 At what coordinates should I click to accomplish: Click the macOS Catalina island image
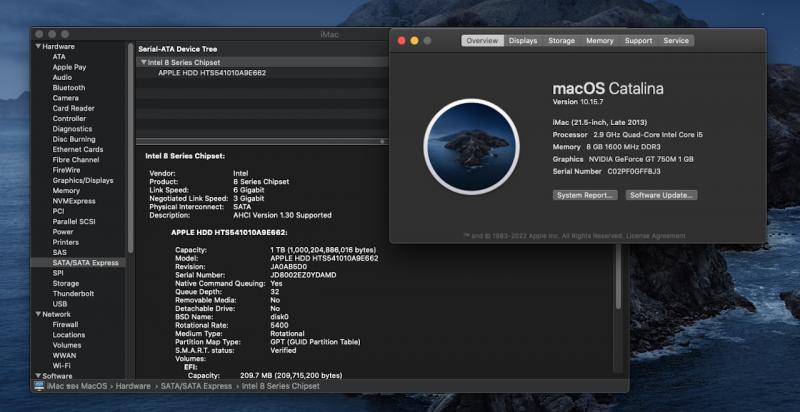pyautogui.click(x=471, y=147)
